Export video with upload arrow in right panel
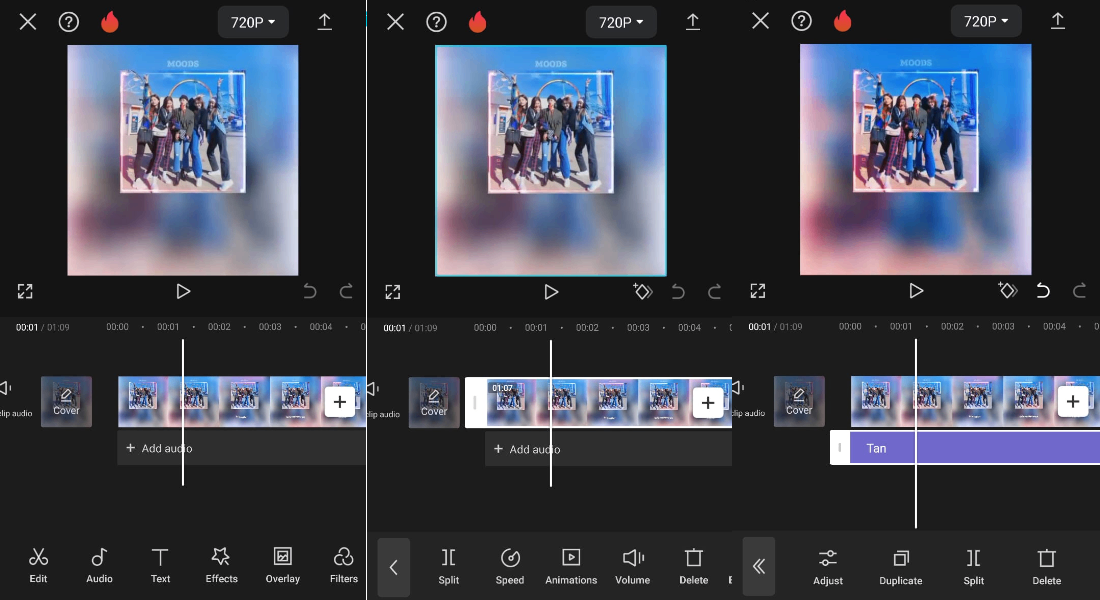1100x600 pixels. point(1057,21)
